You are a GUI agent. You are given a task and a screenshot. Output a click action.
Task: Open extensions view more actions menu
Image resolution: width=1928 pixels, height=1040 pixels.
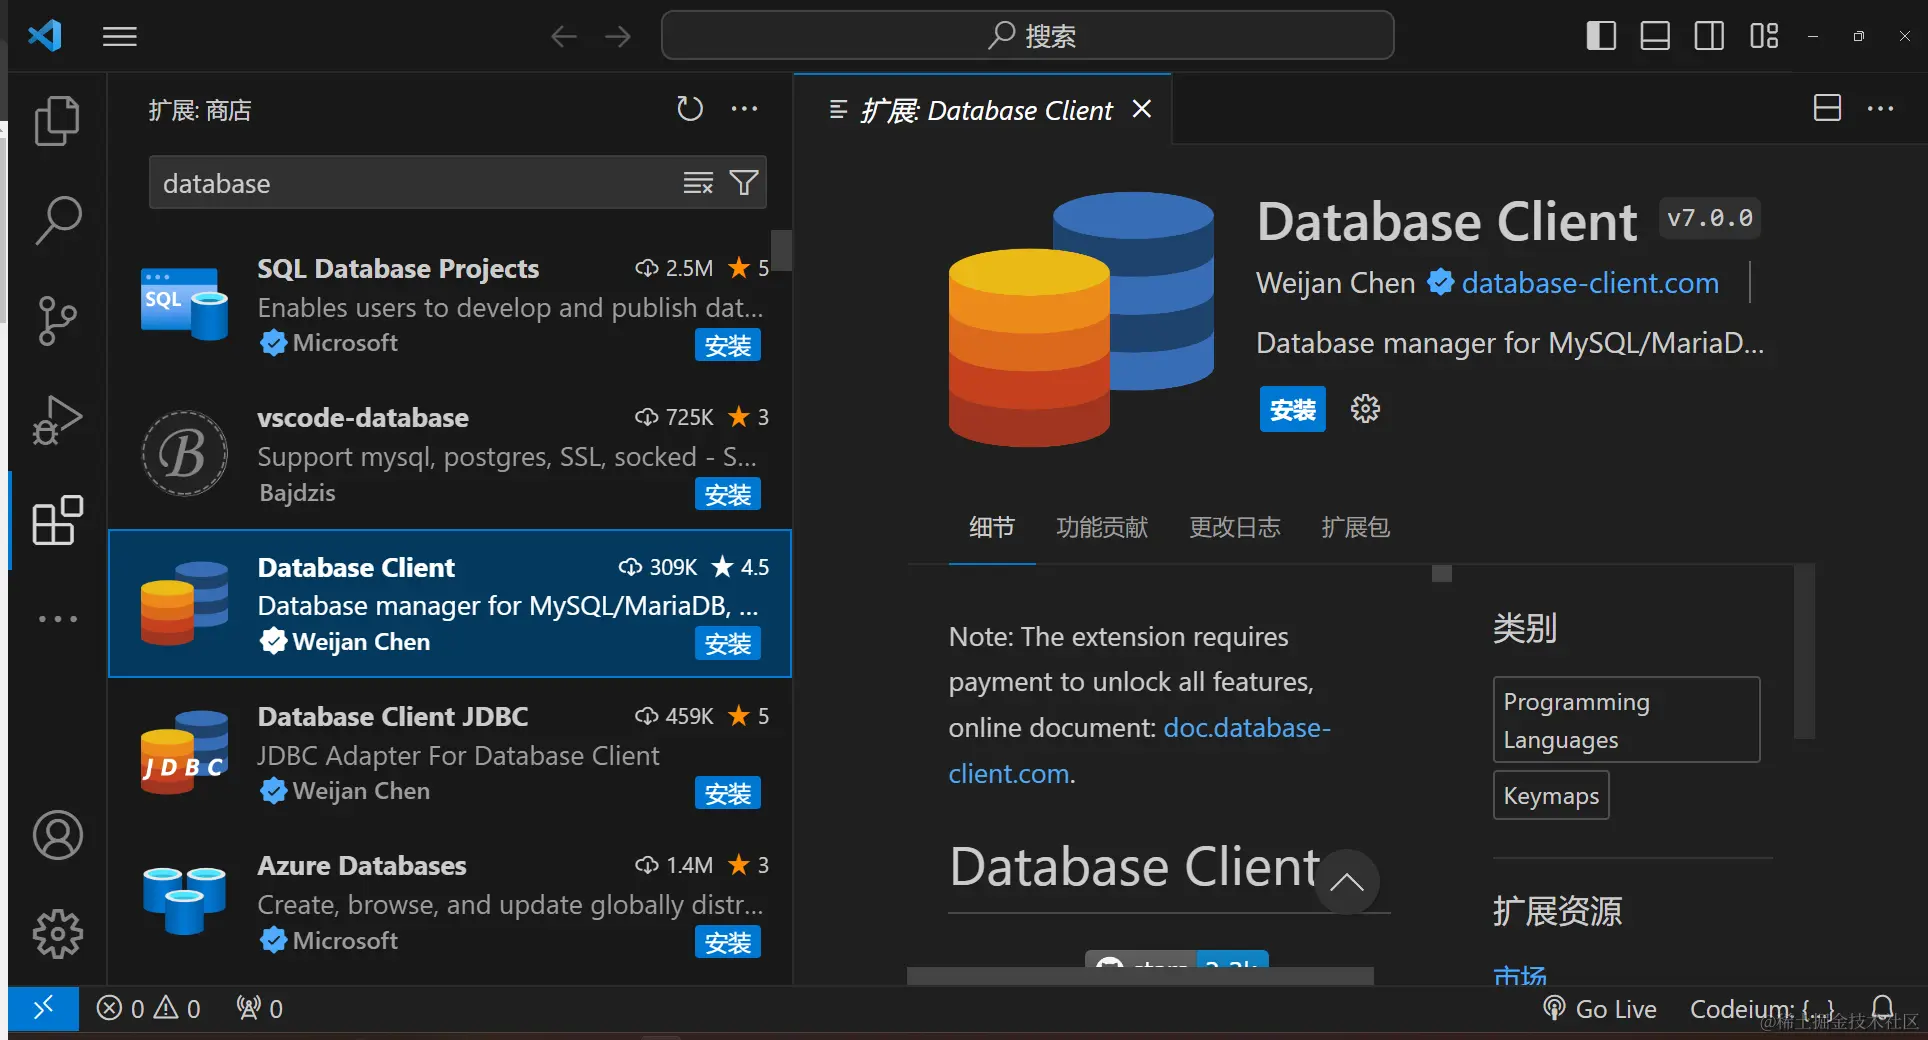click(744, 108)
